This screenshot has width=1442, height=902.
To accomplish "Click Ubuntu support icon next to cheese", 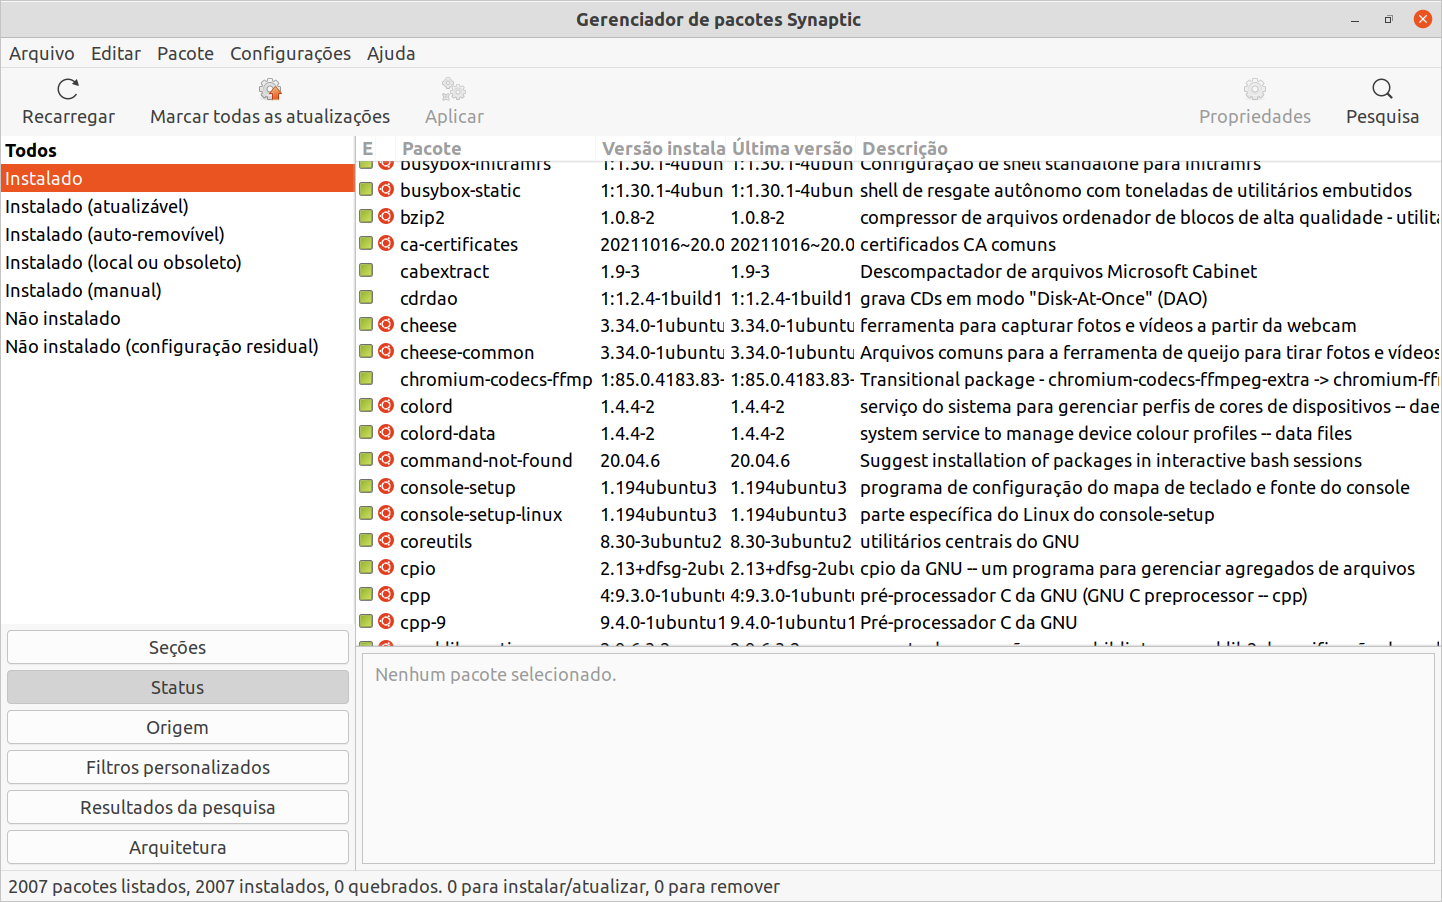I will (386, 324).
